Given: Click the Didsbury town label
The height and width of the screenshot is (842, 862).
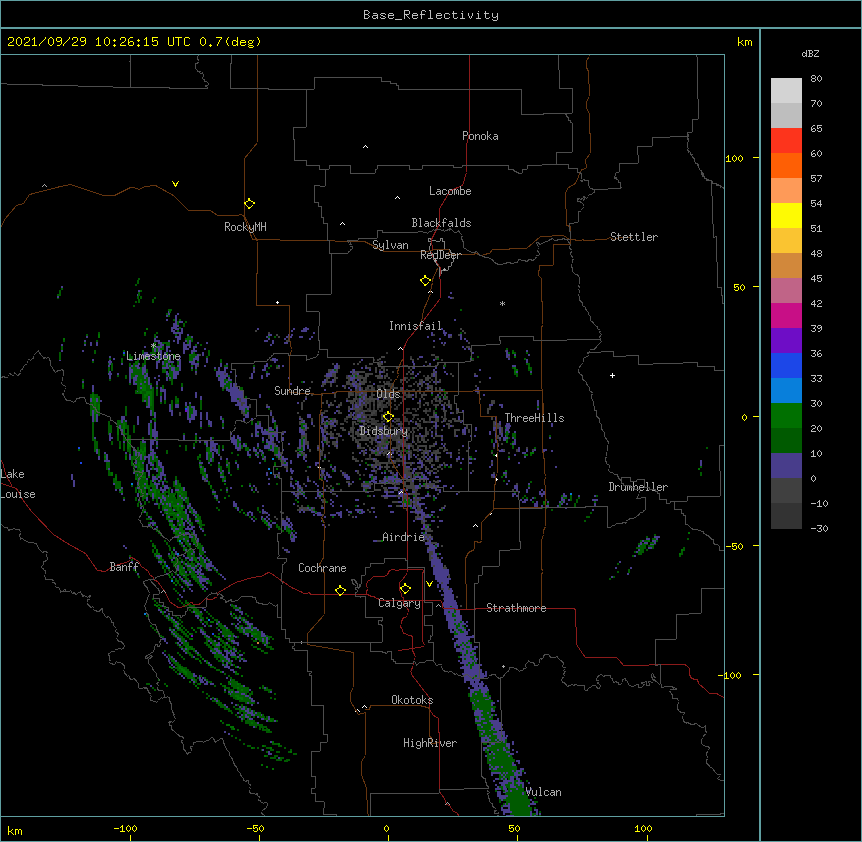Looking at the screenshot, I should coord(383,431).
